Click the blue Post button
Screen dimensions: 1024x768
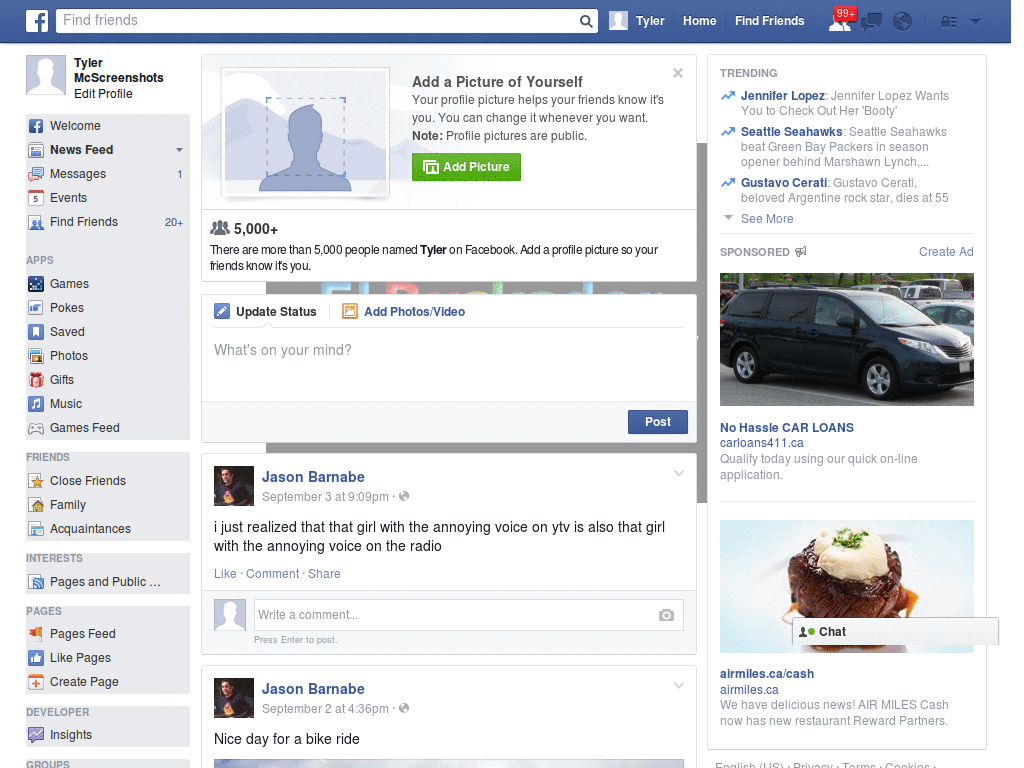tap(658, 422)
